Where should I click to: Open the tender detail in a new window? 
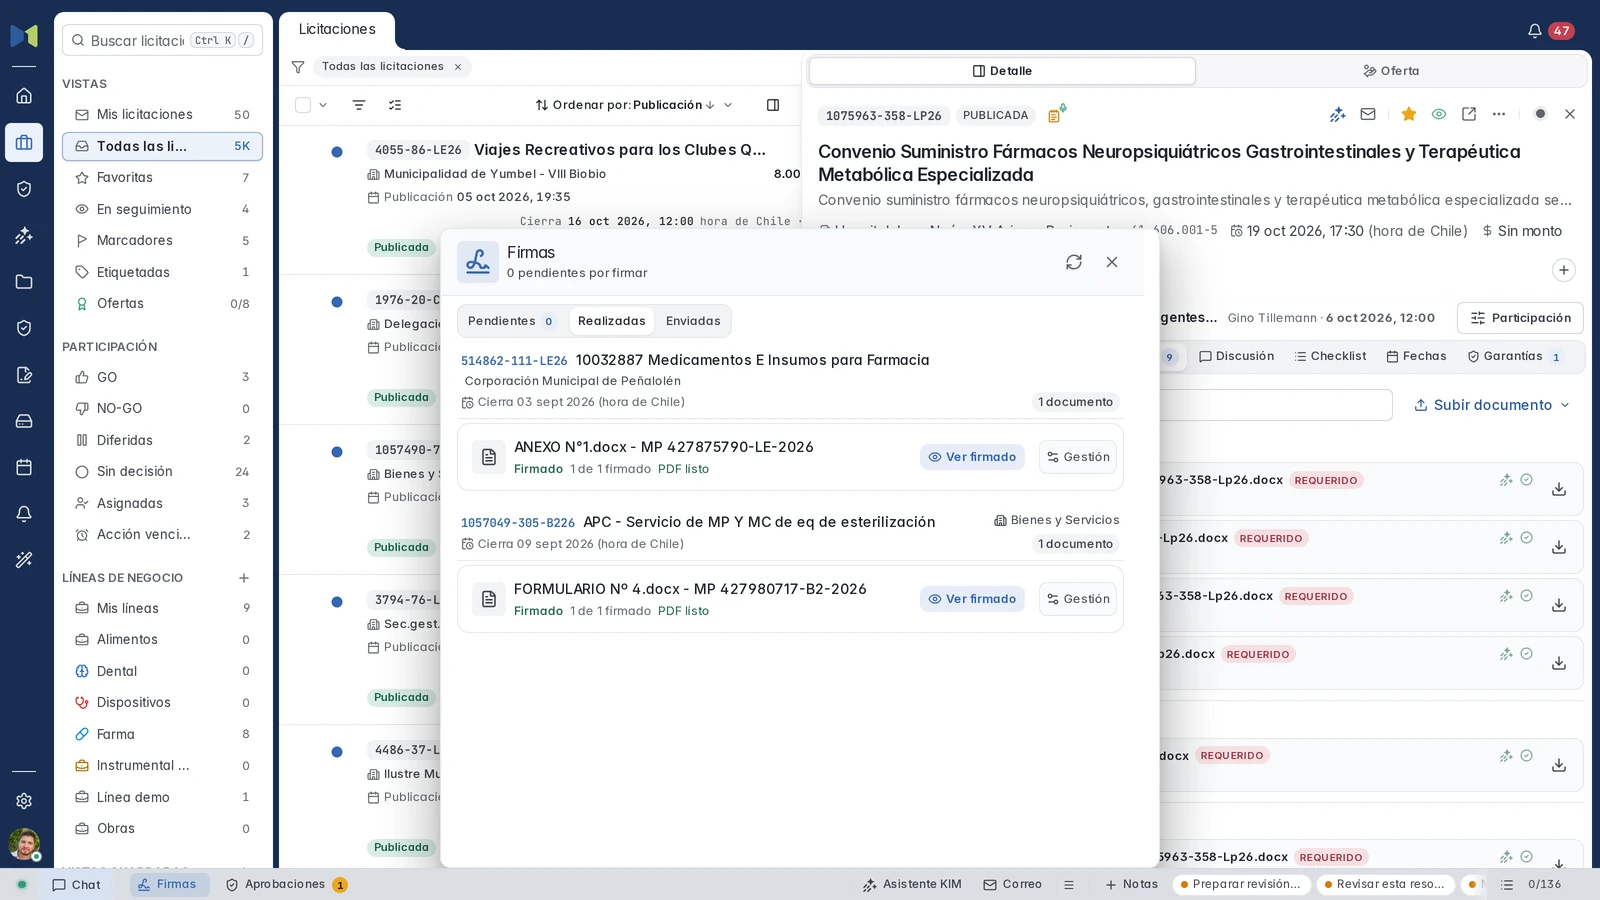(1469, 114)
